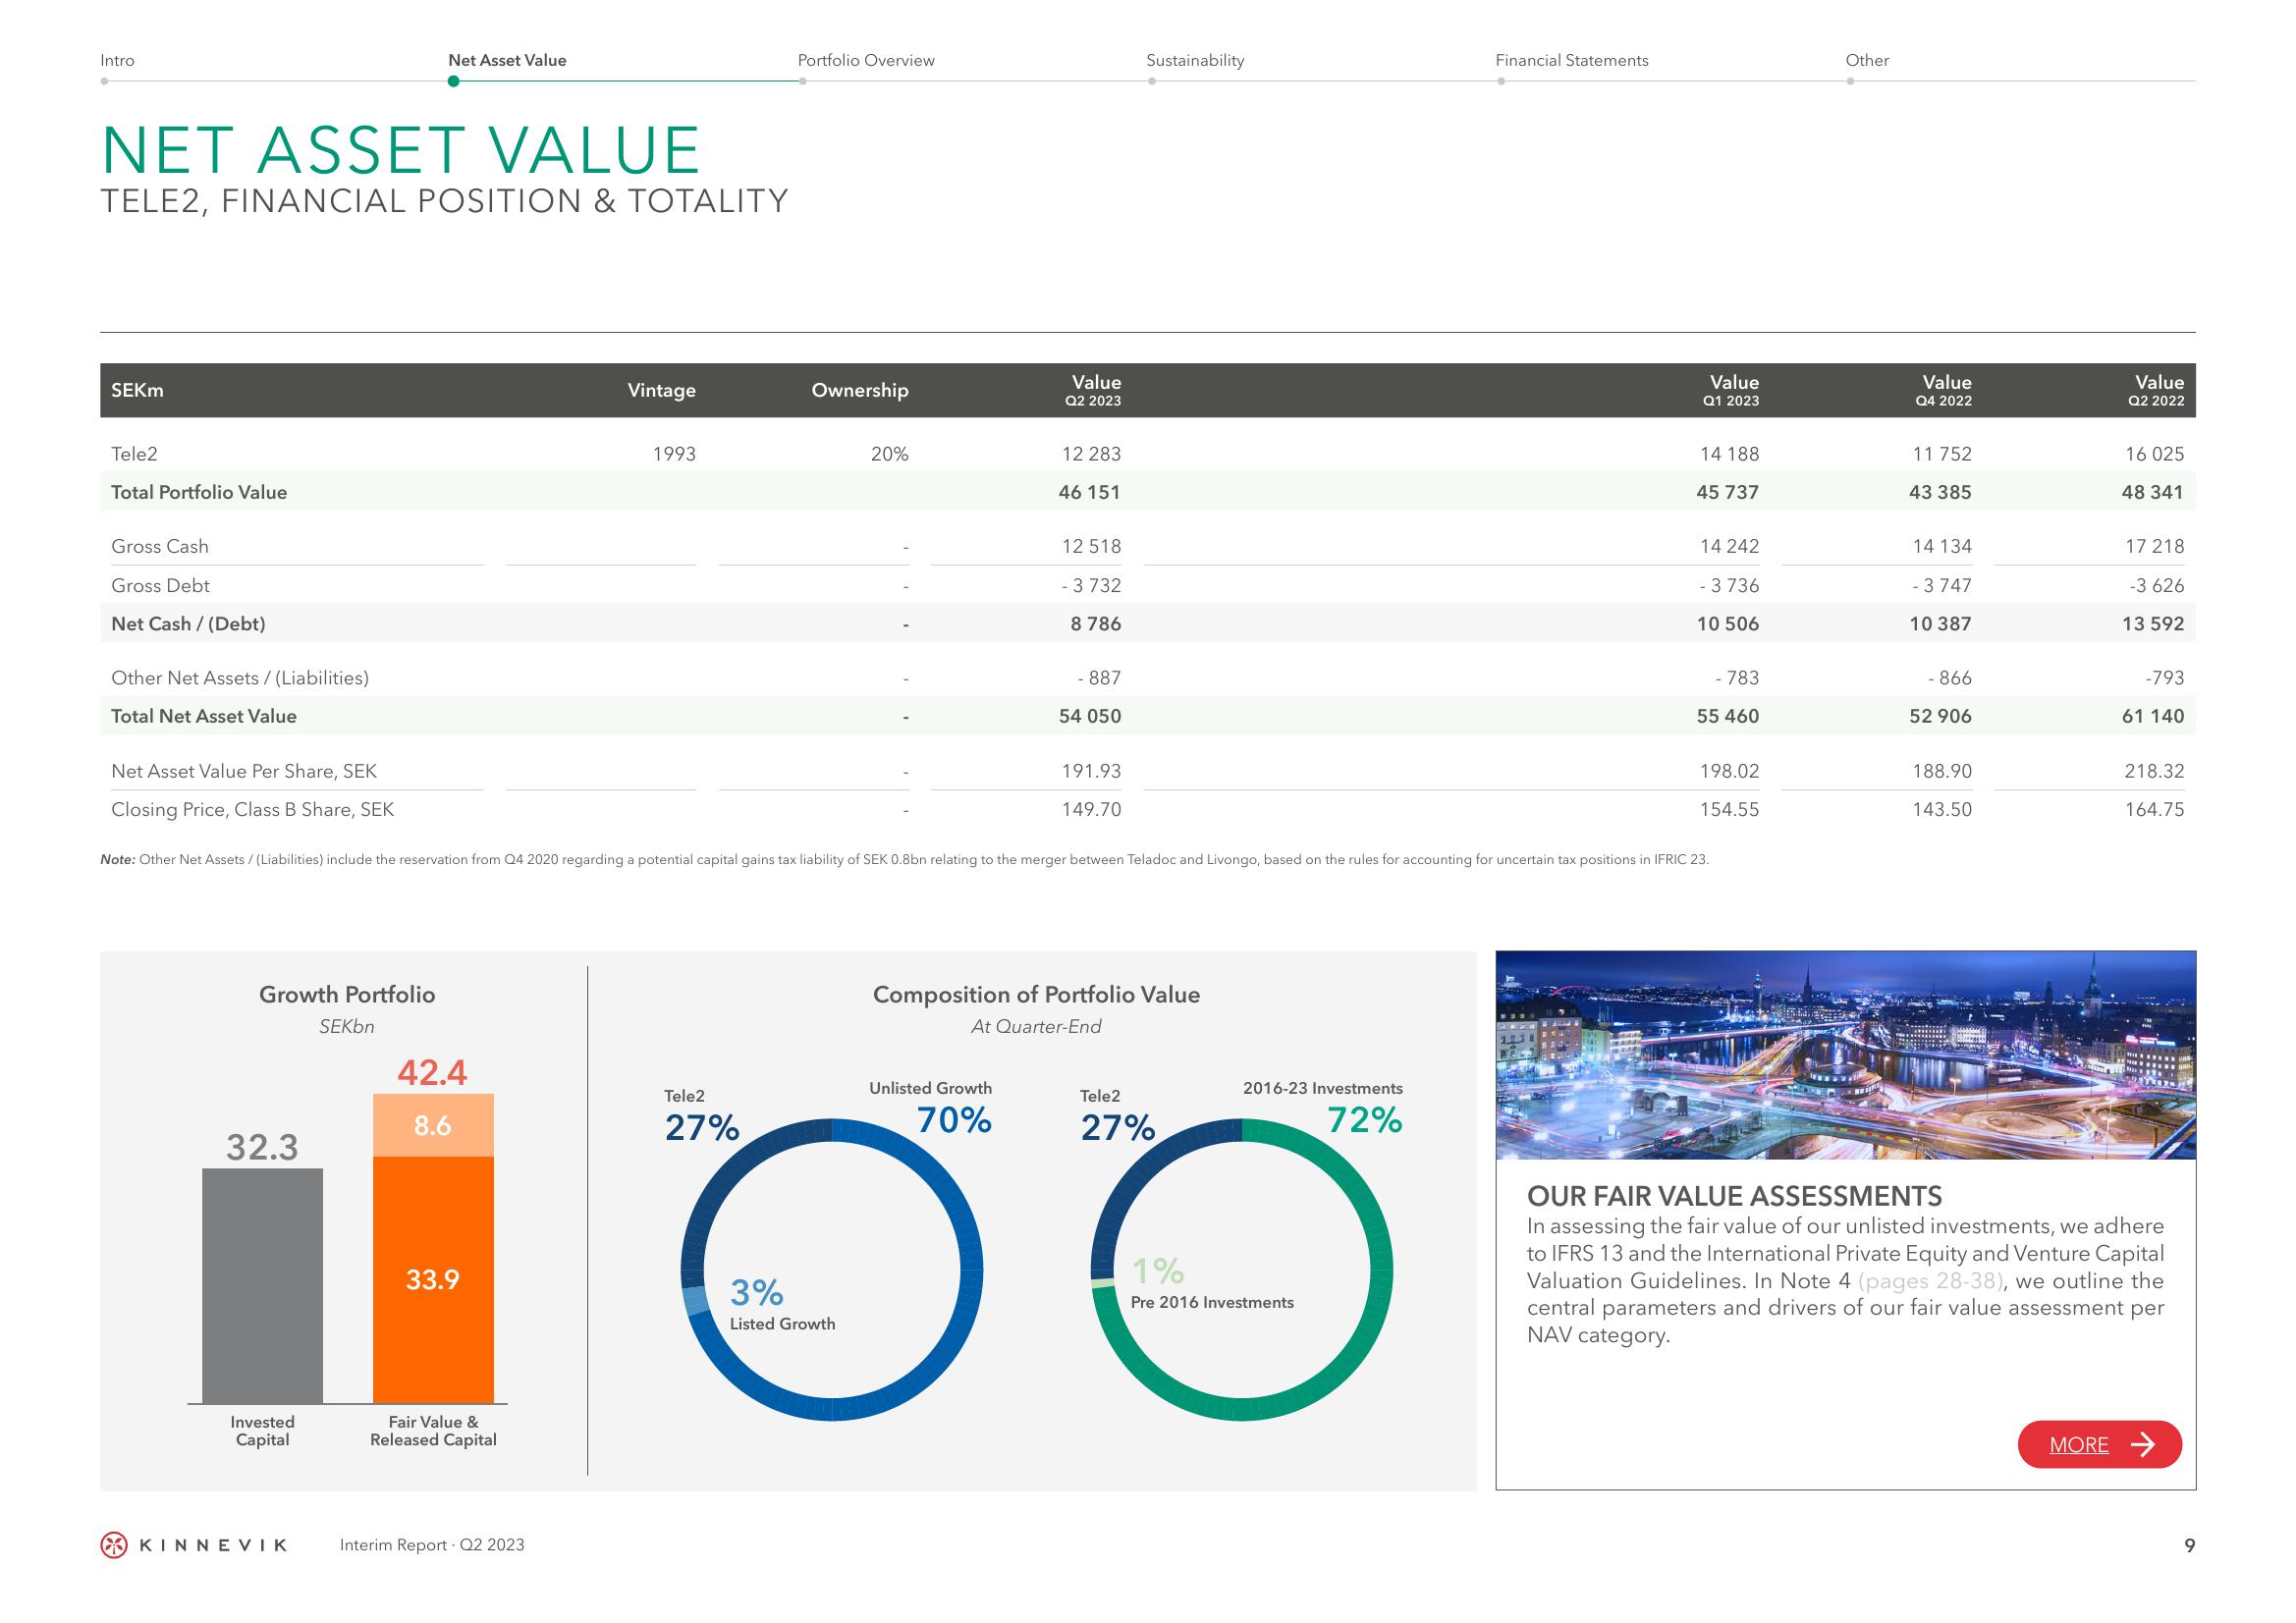Open the Stockholm night skyline photo

click(1846, 1055)
